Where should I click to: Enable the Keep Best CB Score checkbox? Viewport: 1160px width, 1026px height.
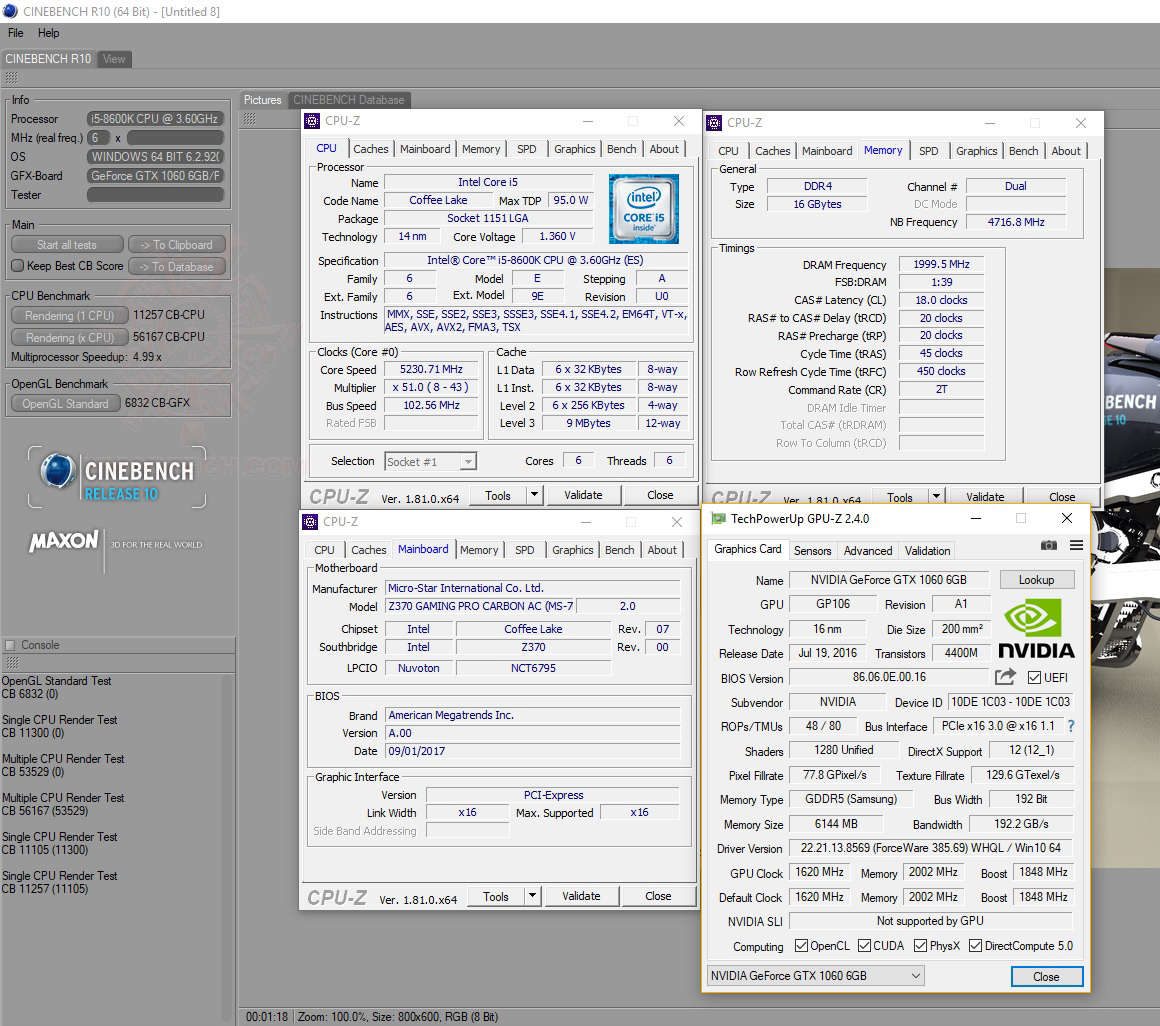click(x=15, y=266)
